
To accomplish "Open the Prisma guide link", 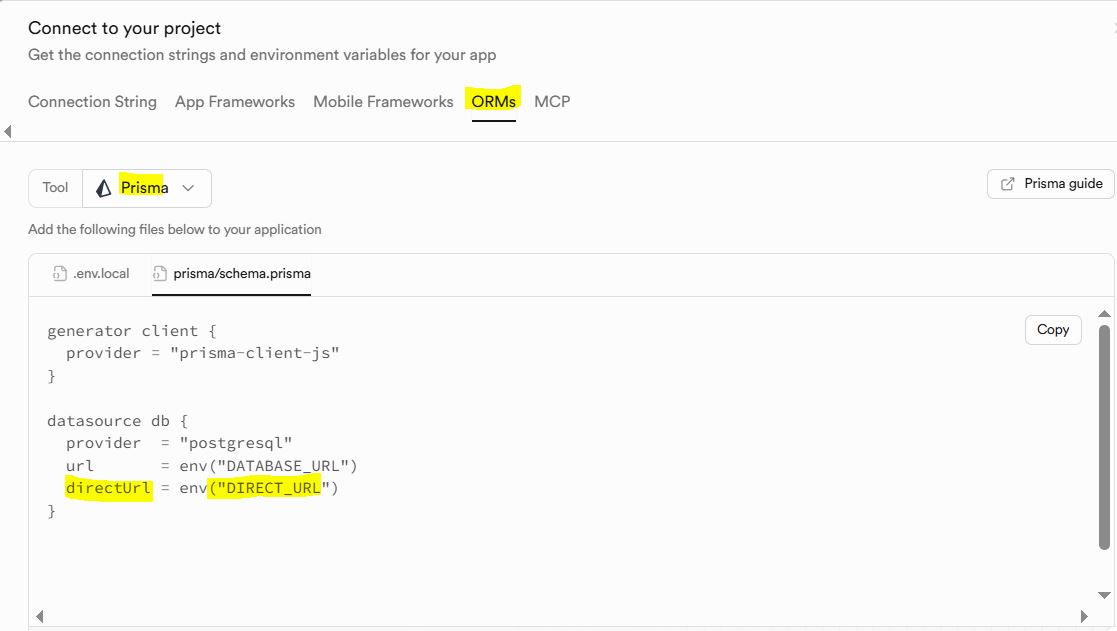I will click(x=1051, y=184).
